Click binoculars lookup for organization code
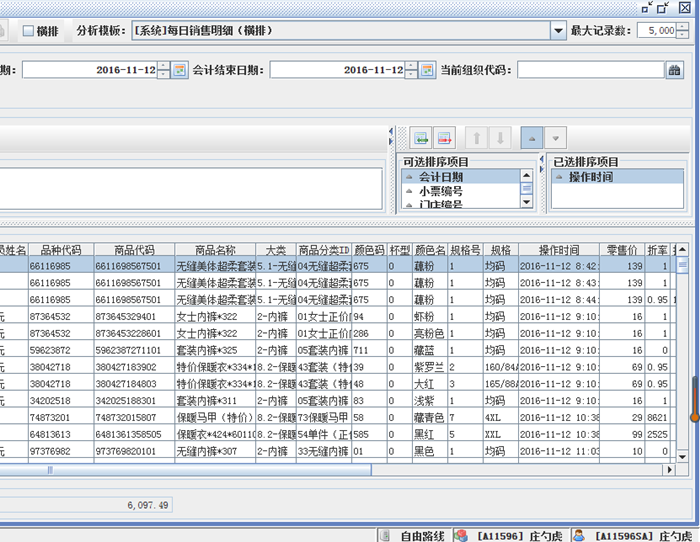The image size is (700, 542). point(675,70)
